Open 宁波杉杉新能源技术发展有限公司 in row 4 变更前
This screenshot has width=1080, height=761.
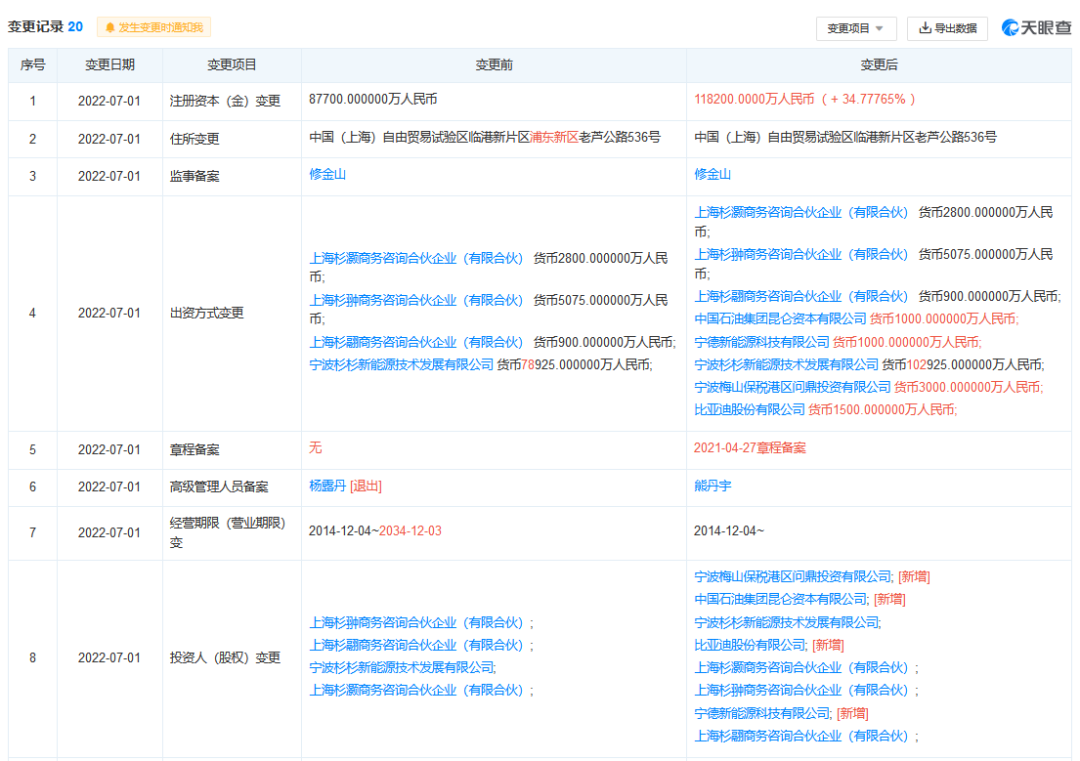click(401, 365)
